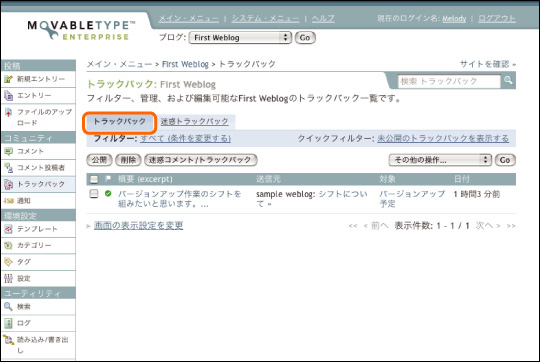
Task: Click the コメント投稿者 icon in sidebar
Action: coord(8,167)
